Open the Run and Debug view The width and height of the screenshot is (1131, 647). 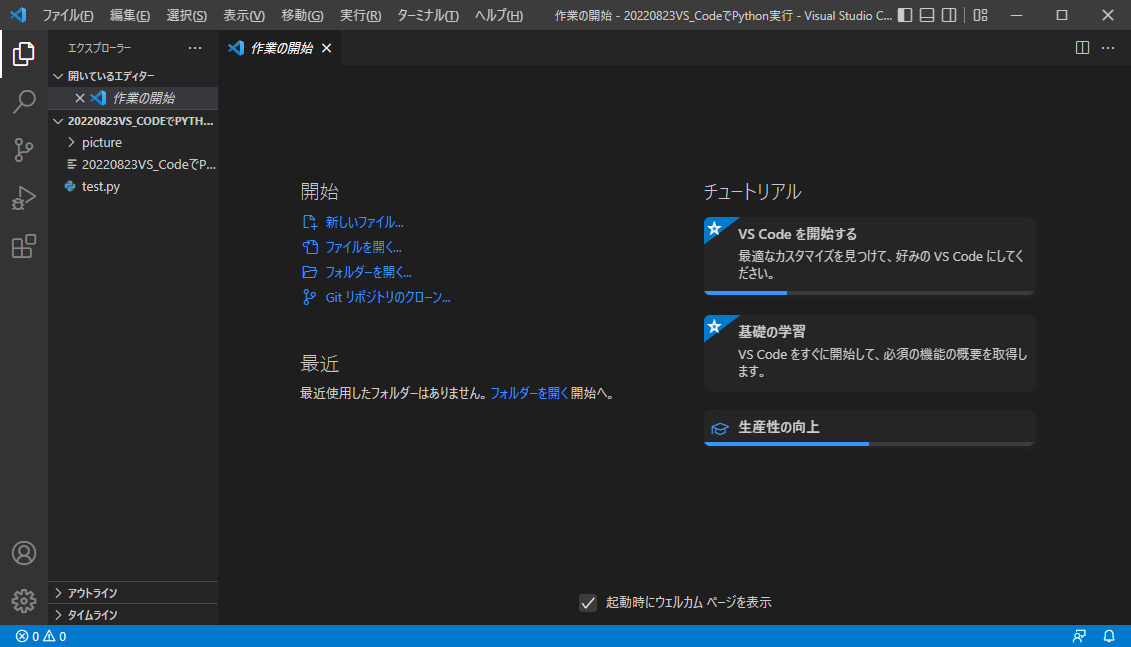(24, 198)
